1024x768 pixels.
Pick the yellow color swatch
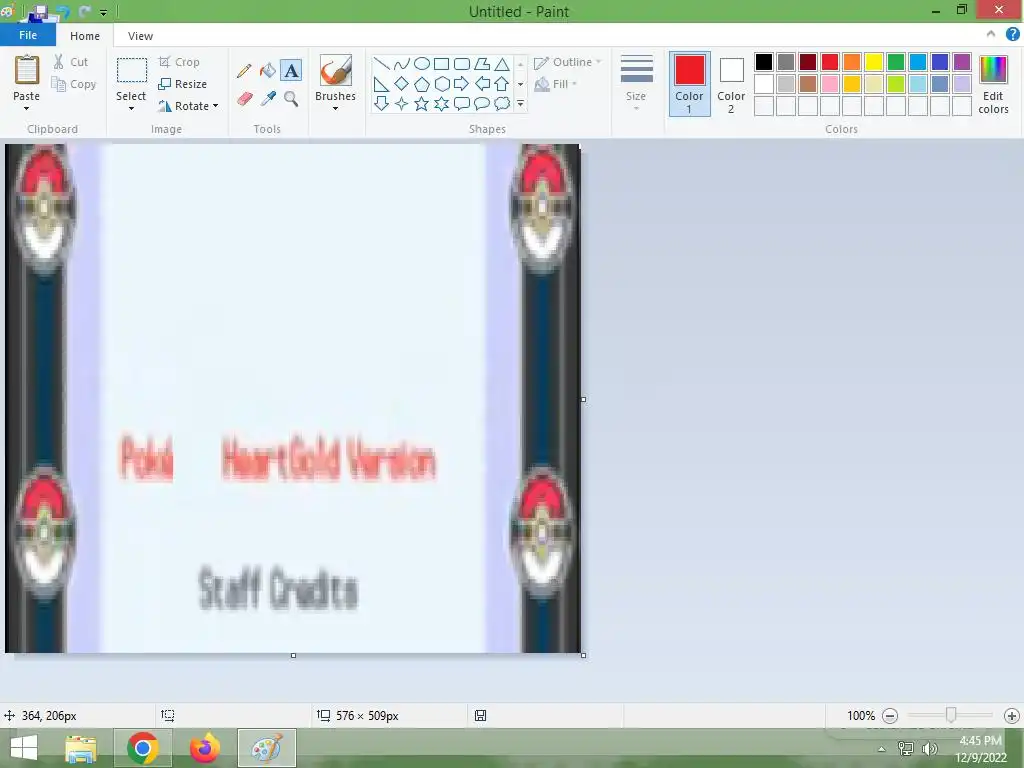(874, 62)
